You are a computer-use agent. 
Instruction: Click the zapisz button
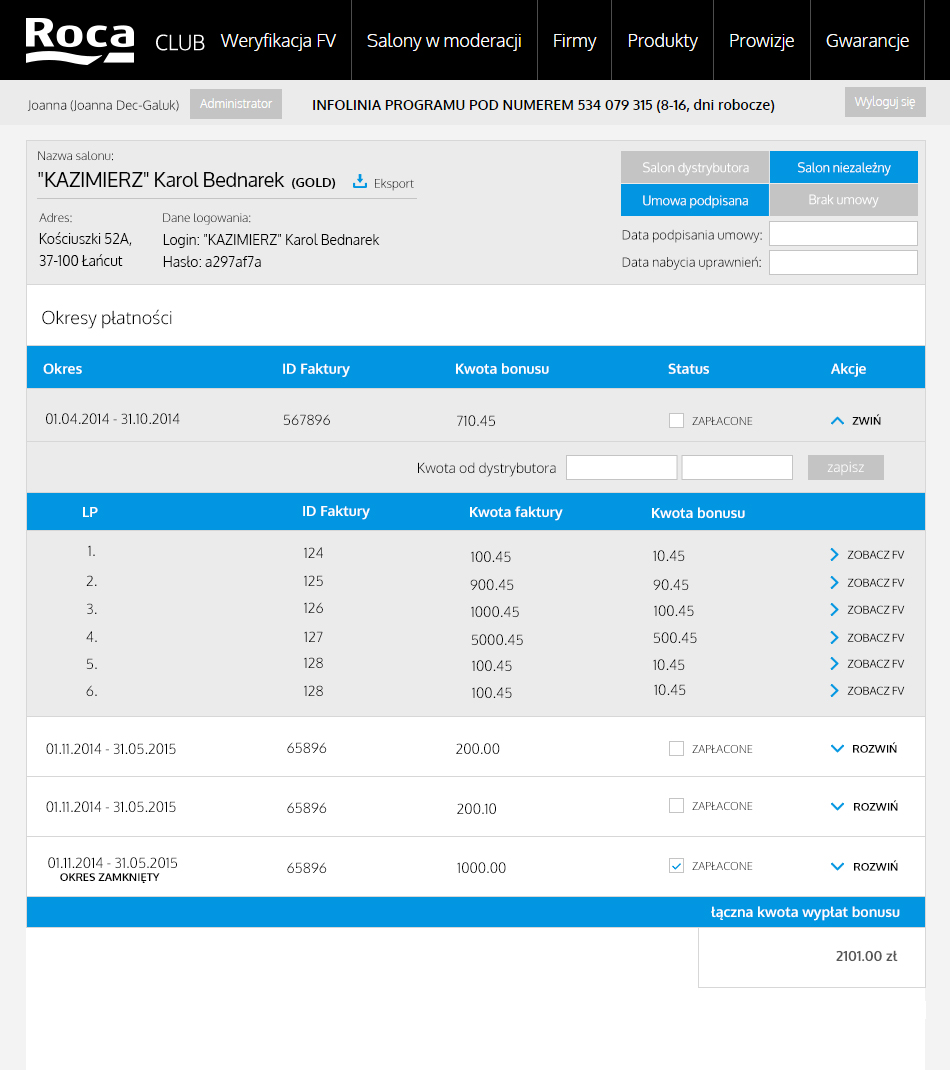[846, 467]
